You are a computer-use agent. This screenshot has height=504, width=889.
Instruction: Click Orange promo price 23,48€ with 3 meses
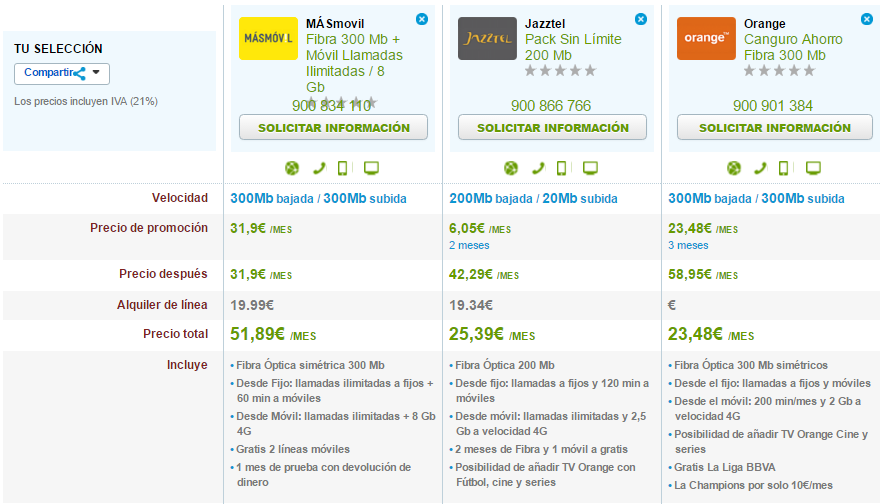coord(702,228)
